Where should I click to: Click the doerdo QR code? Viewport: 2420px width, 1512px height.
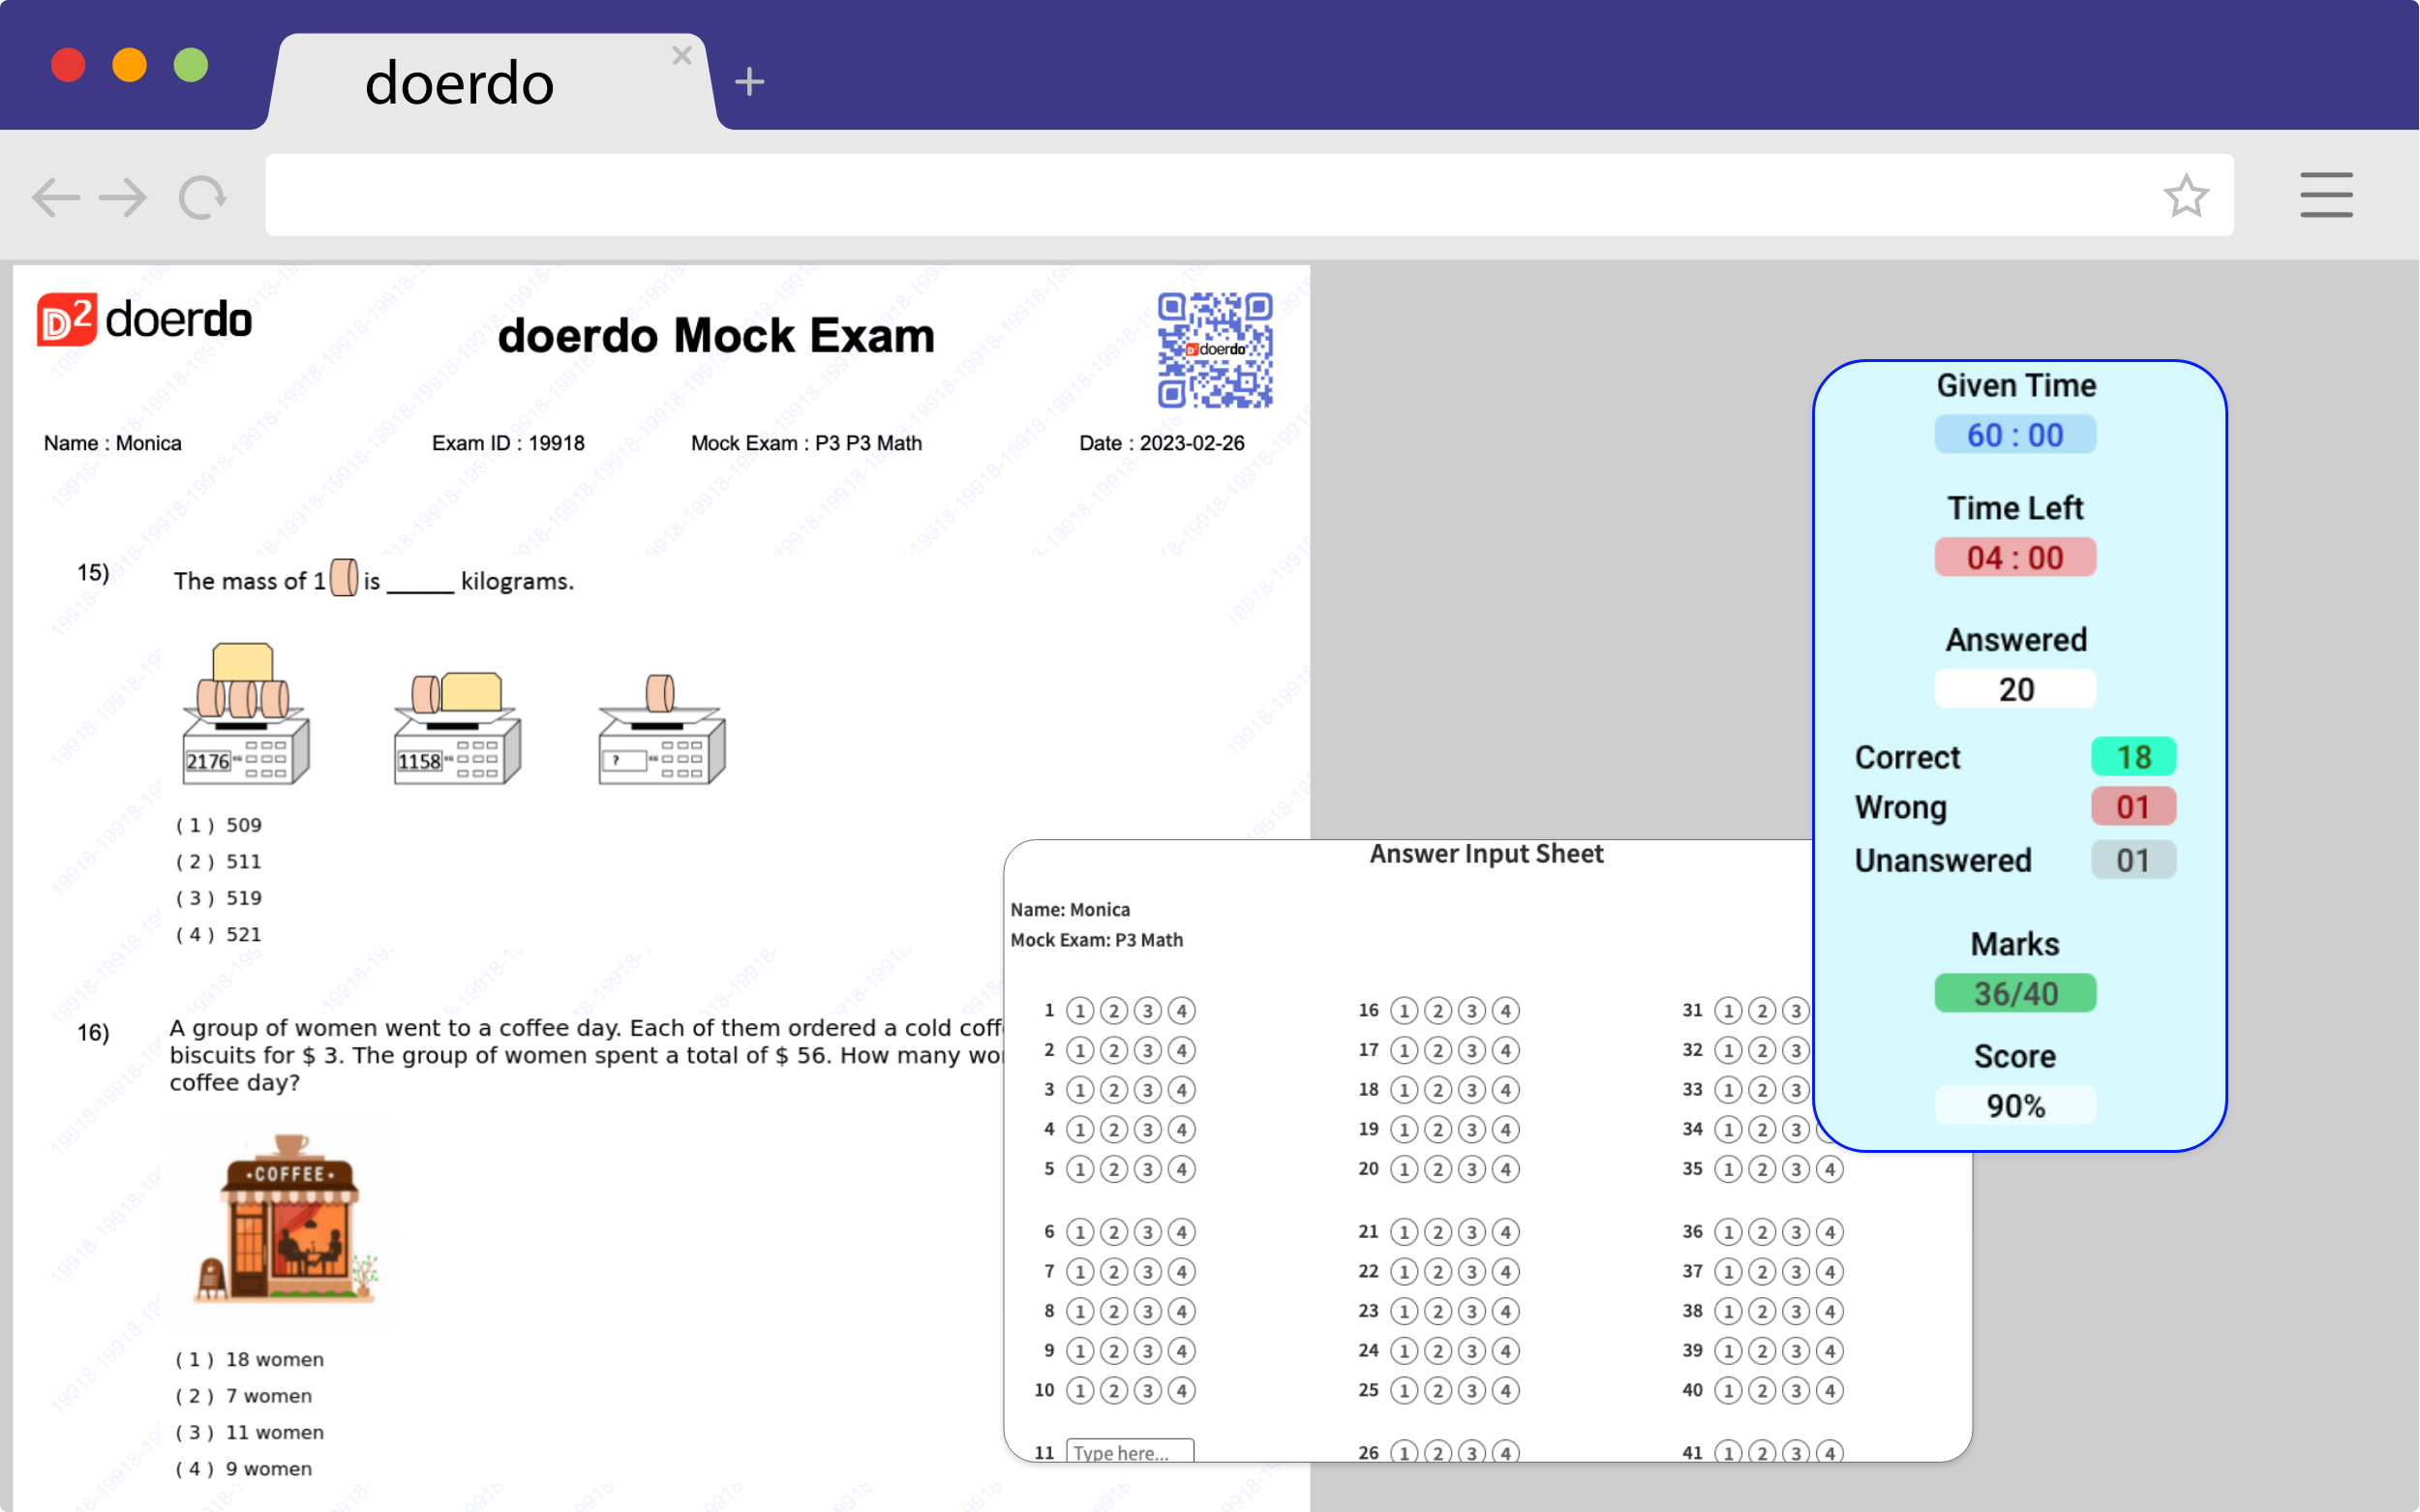pos(1214,350)
